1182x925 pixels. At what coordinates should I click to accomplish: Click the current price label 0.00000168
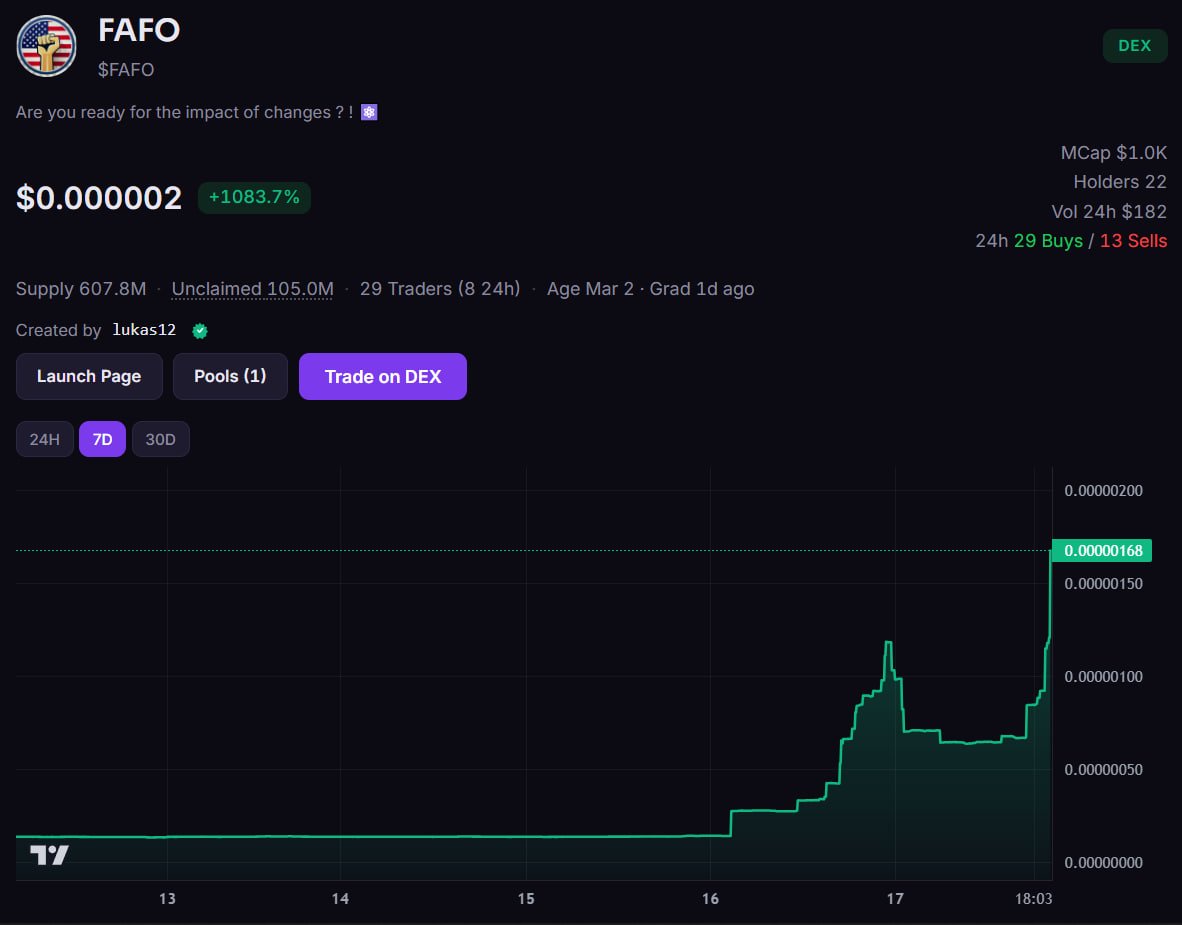pyautogui.click(x=1102, y=550)
